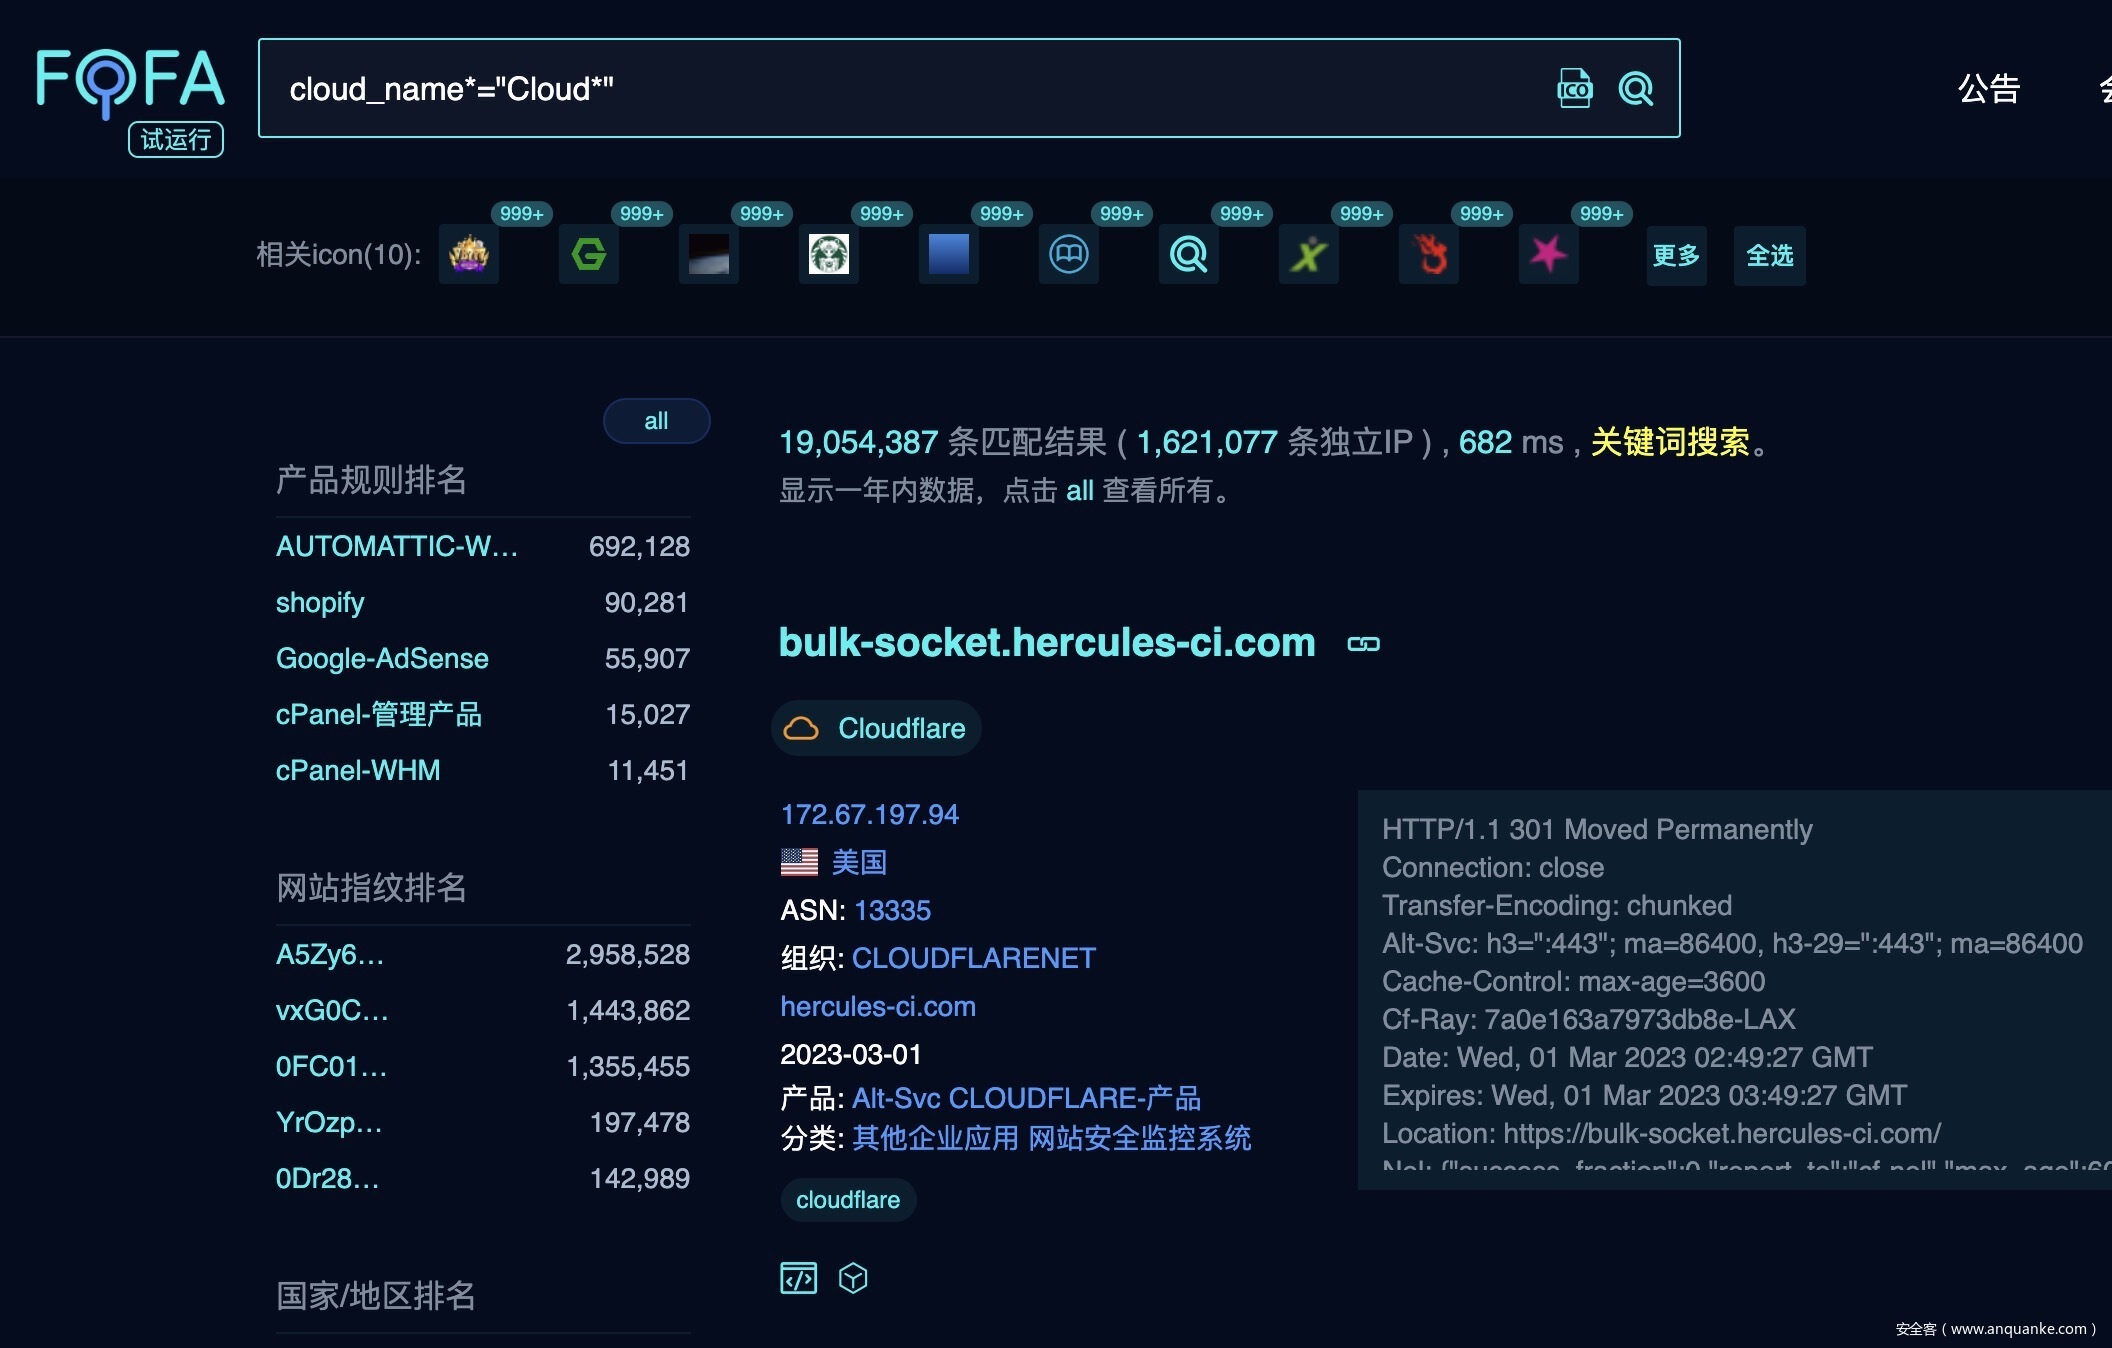Select the Starbucks-style round related icon
Screen dimensions: 2112x1348
pos(828,255)
